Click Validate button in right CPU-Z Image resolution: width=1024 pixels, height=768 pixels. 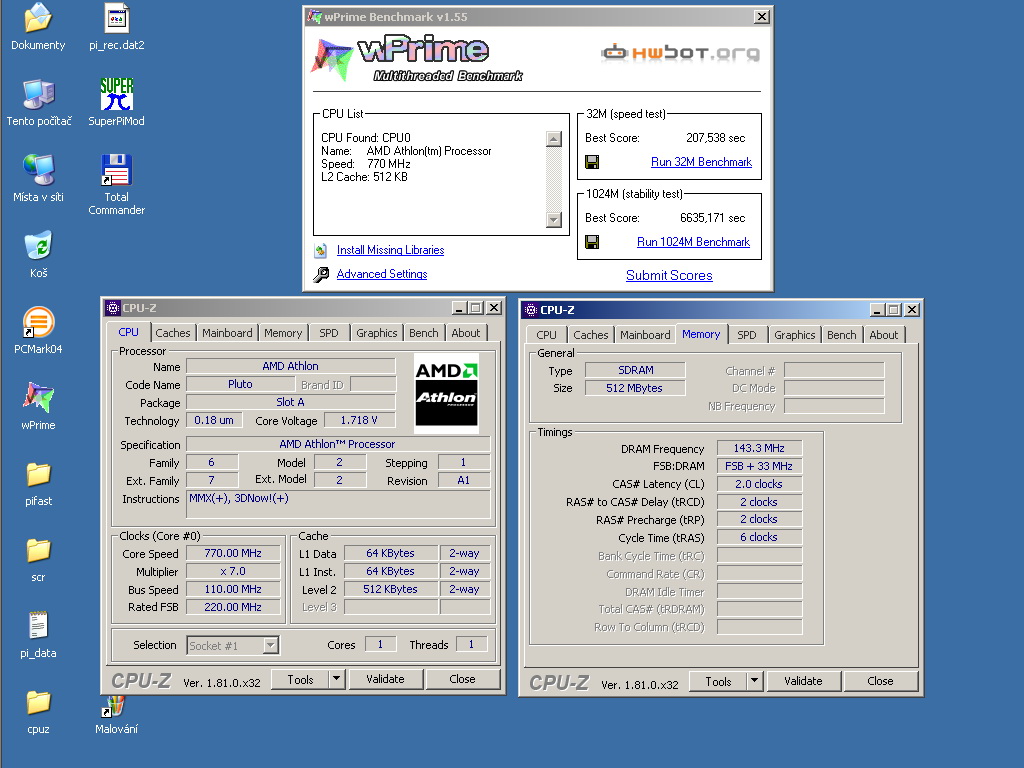click(x=803, y=681)
